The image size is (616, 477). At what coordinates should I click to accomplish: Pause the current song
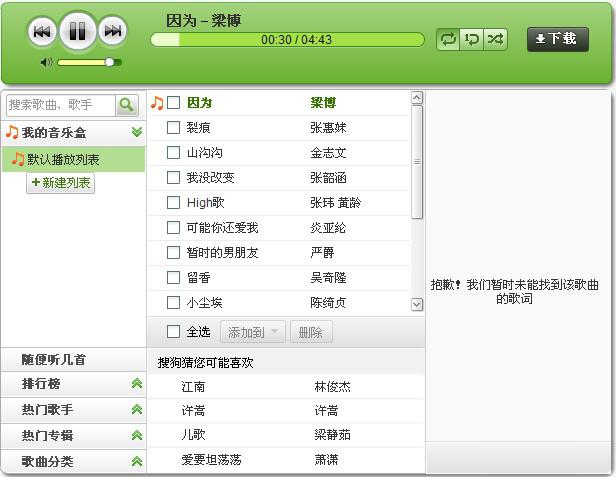pyautogui.click(x=77, y=31)
